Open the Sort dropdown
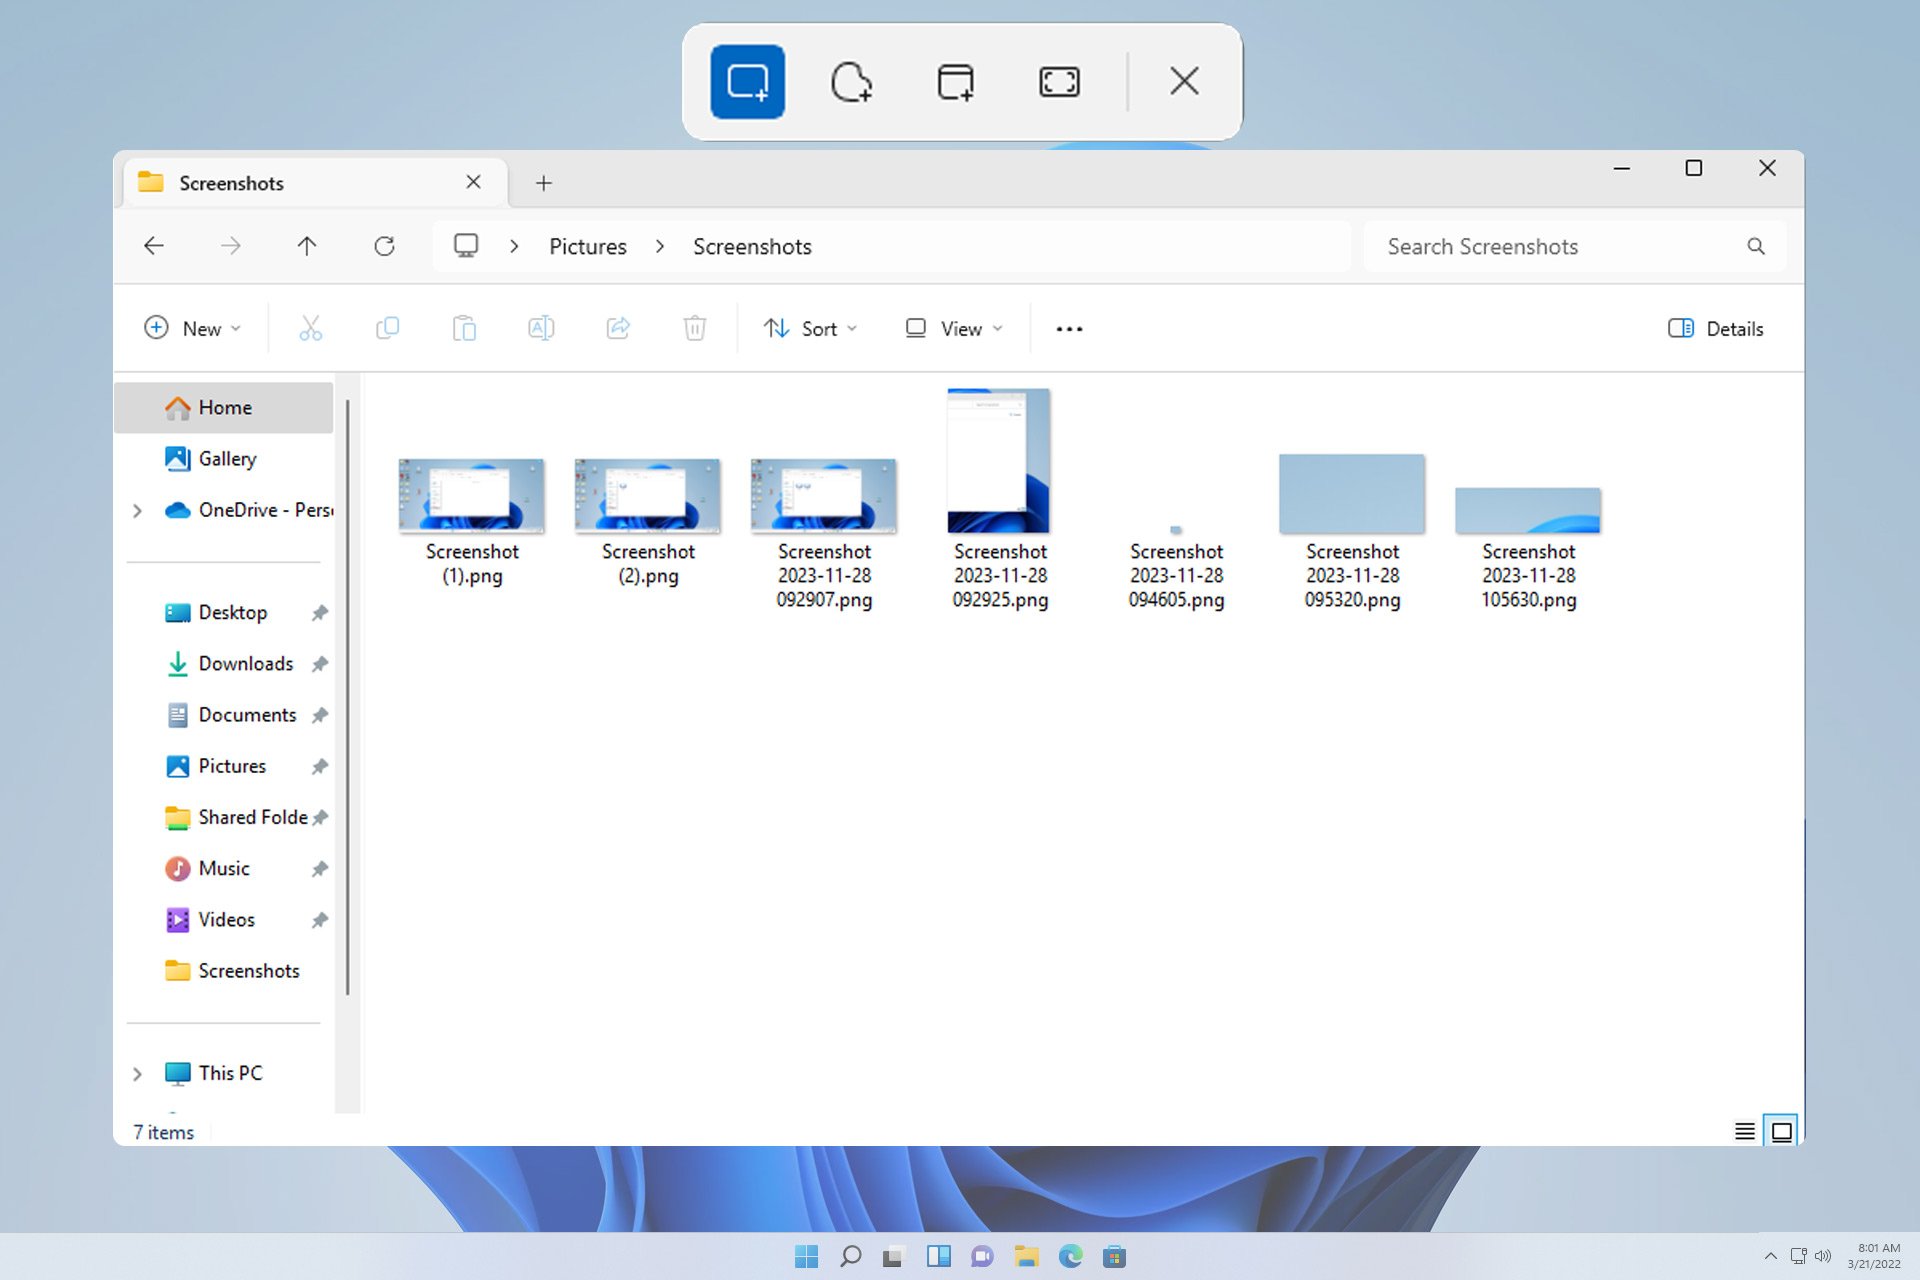 click(x=810, y=328)
